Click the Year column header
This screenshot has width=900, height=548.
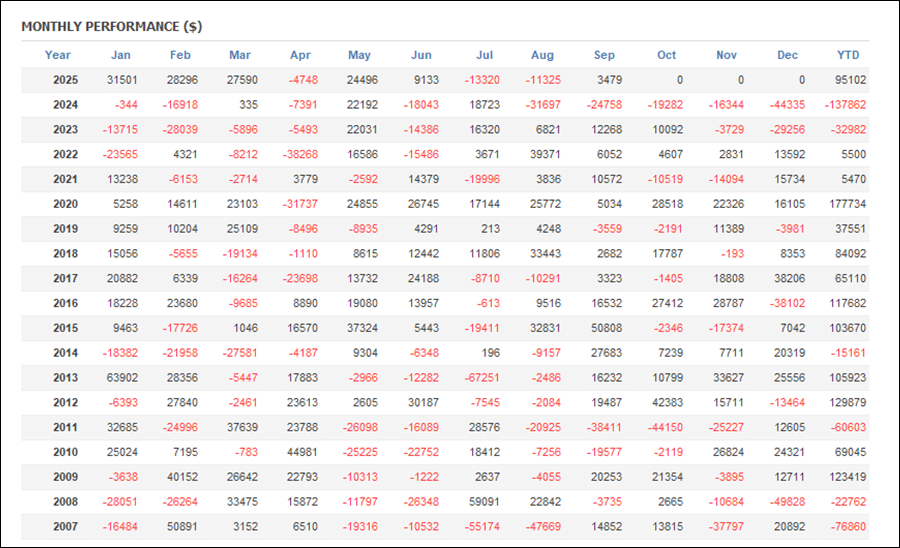(58, 55)
